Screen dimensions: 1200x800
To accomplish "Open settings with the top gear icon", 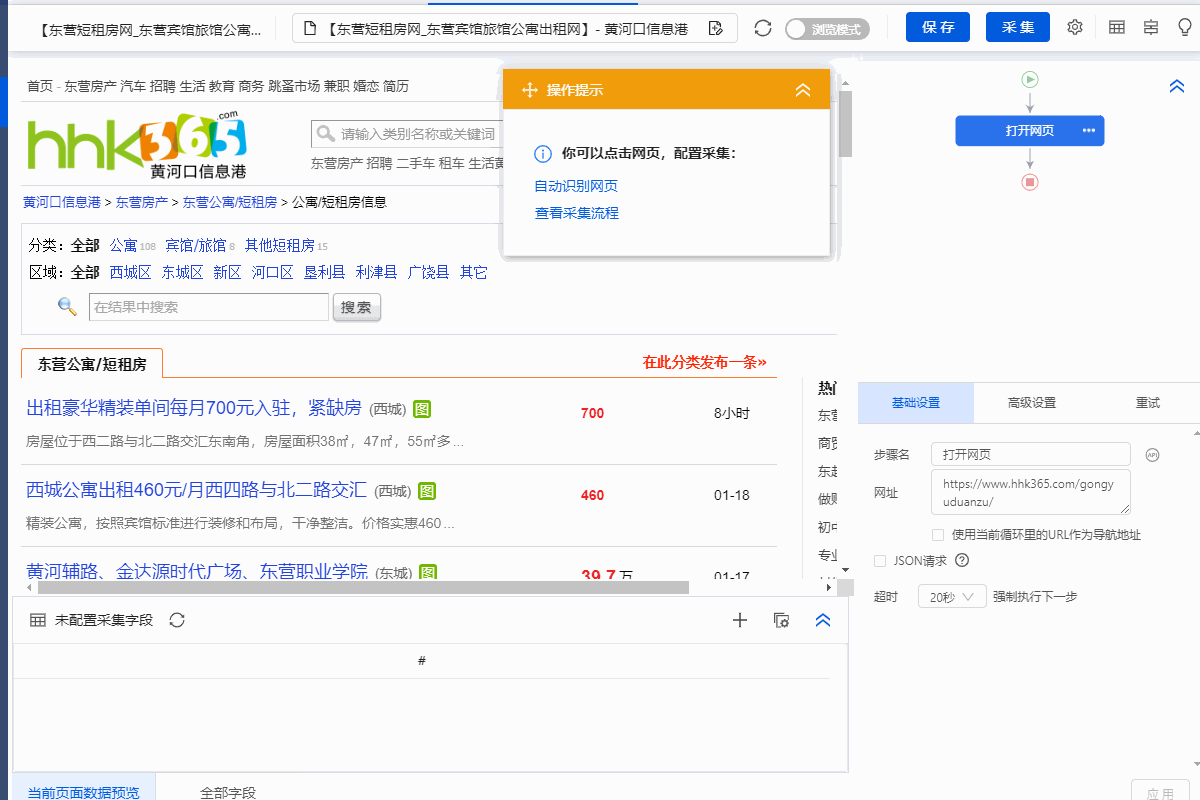I will 1075,28.
